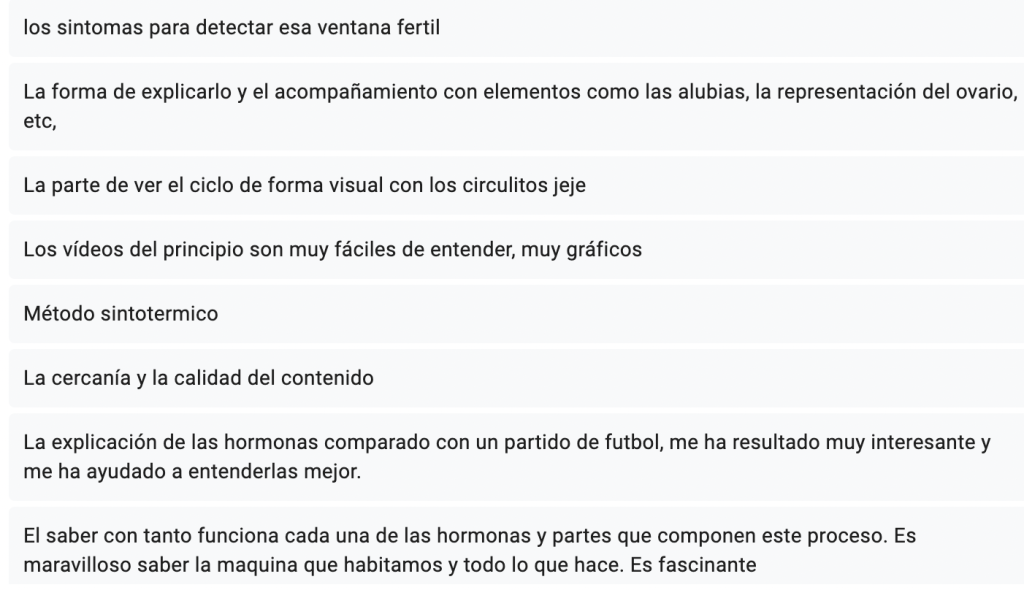Click the word 'jeje' in the circulitos response

tap(566, 187)
